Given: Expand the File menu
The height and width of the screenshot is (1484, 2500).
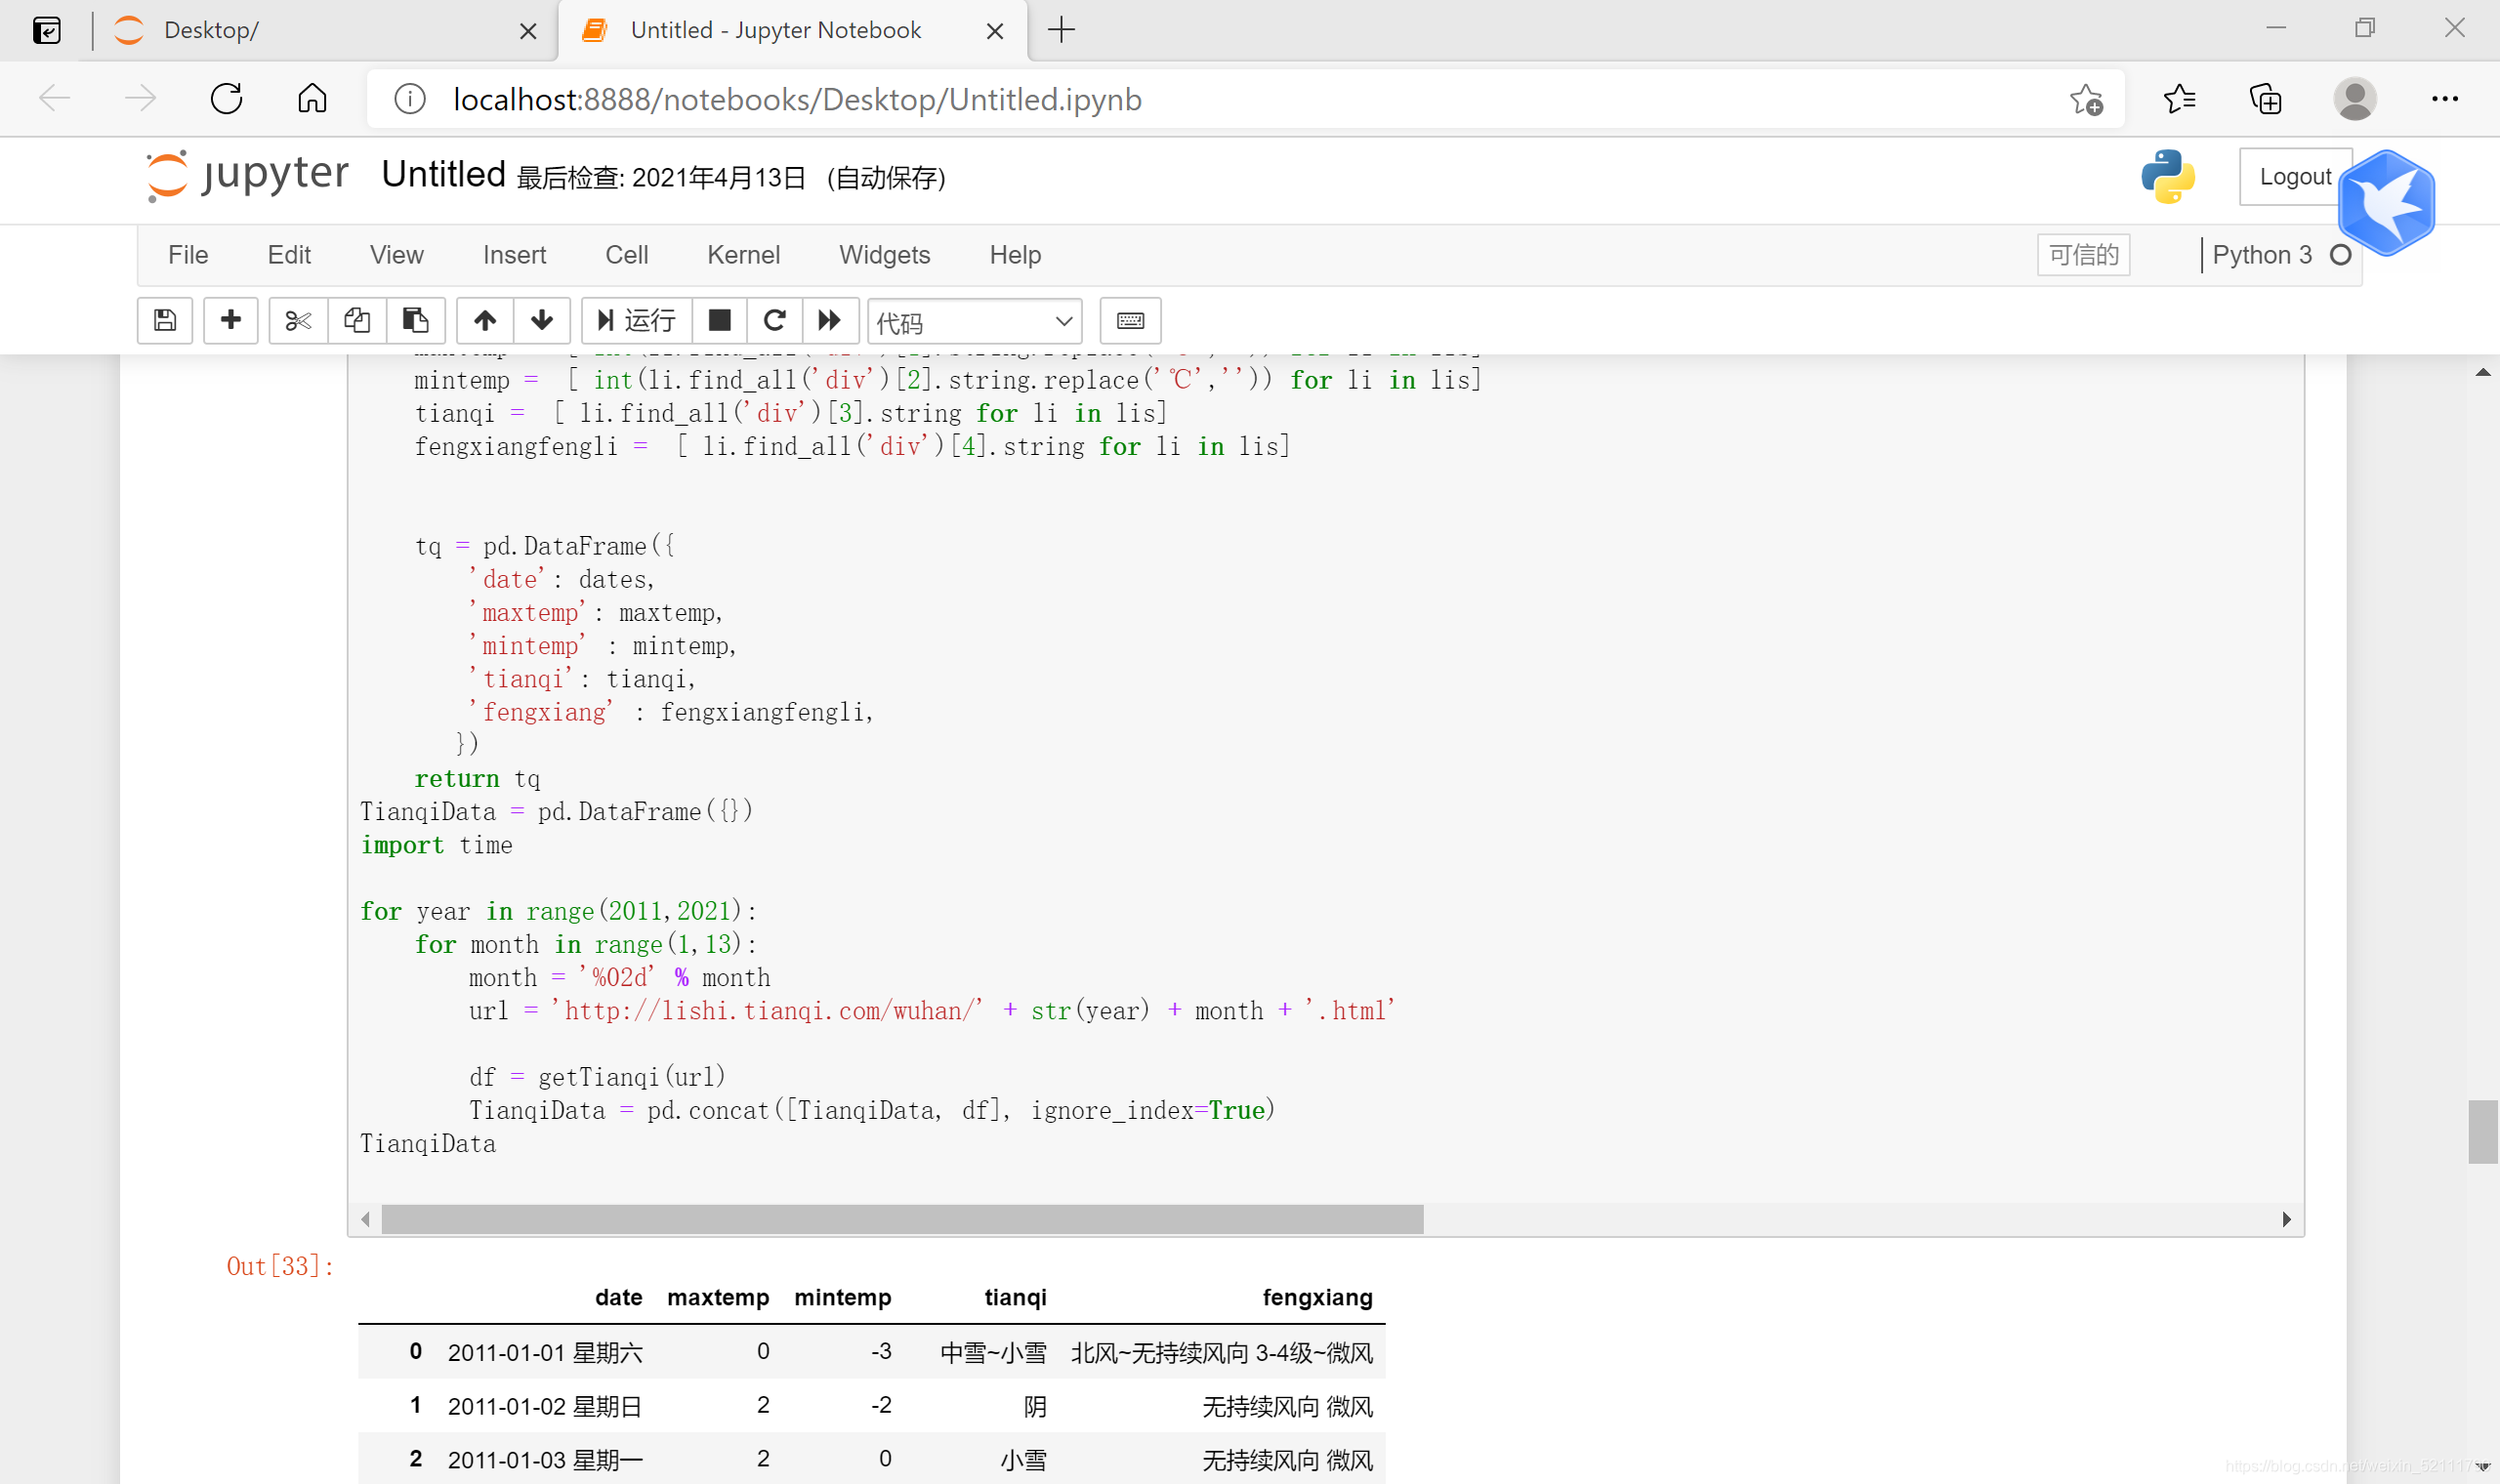Looking at the screenshot, I should coord(188,255).
